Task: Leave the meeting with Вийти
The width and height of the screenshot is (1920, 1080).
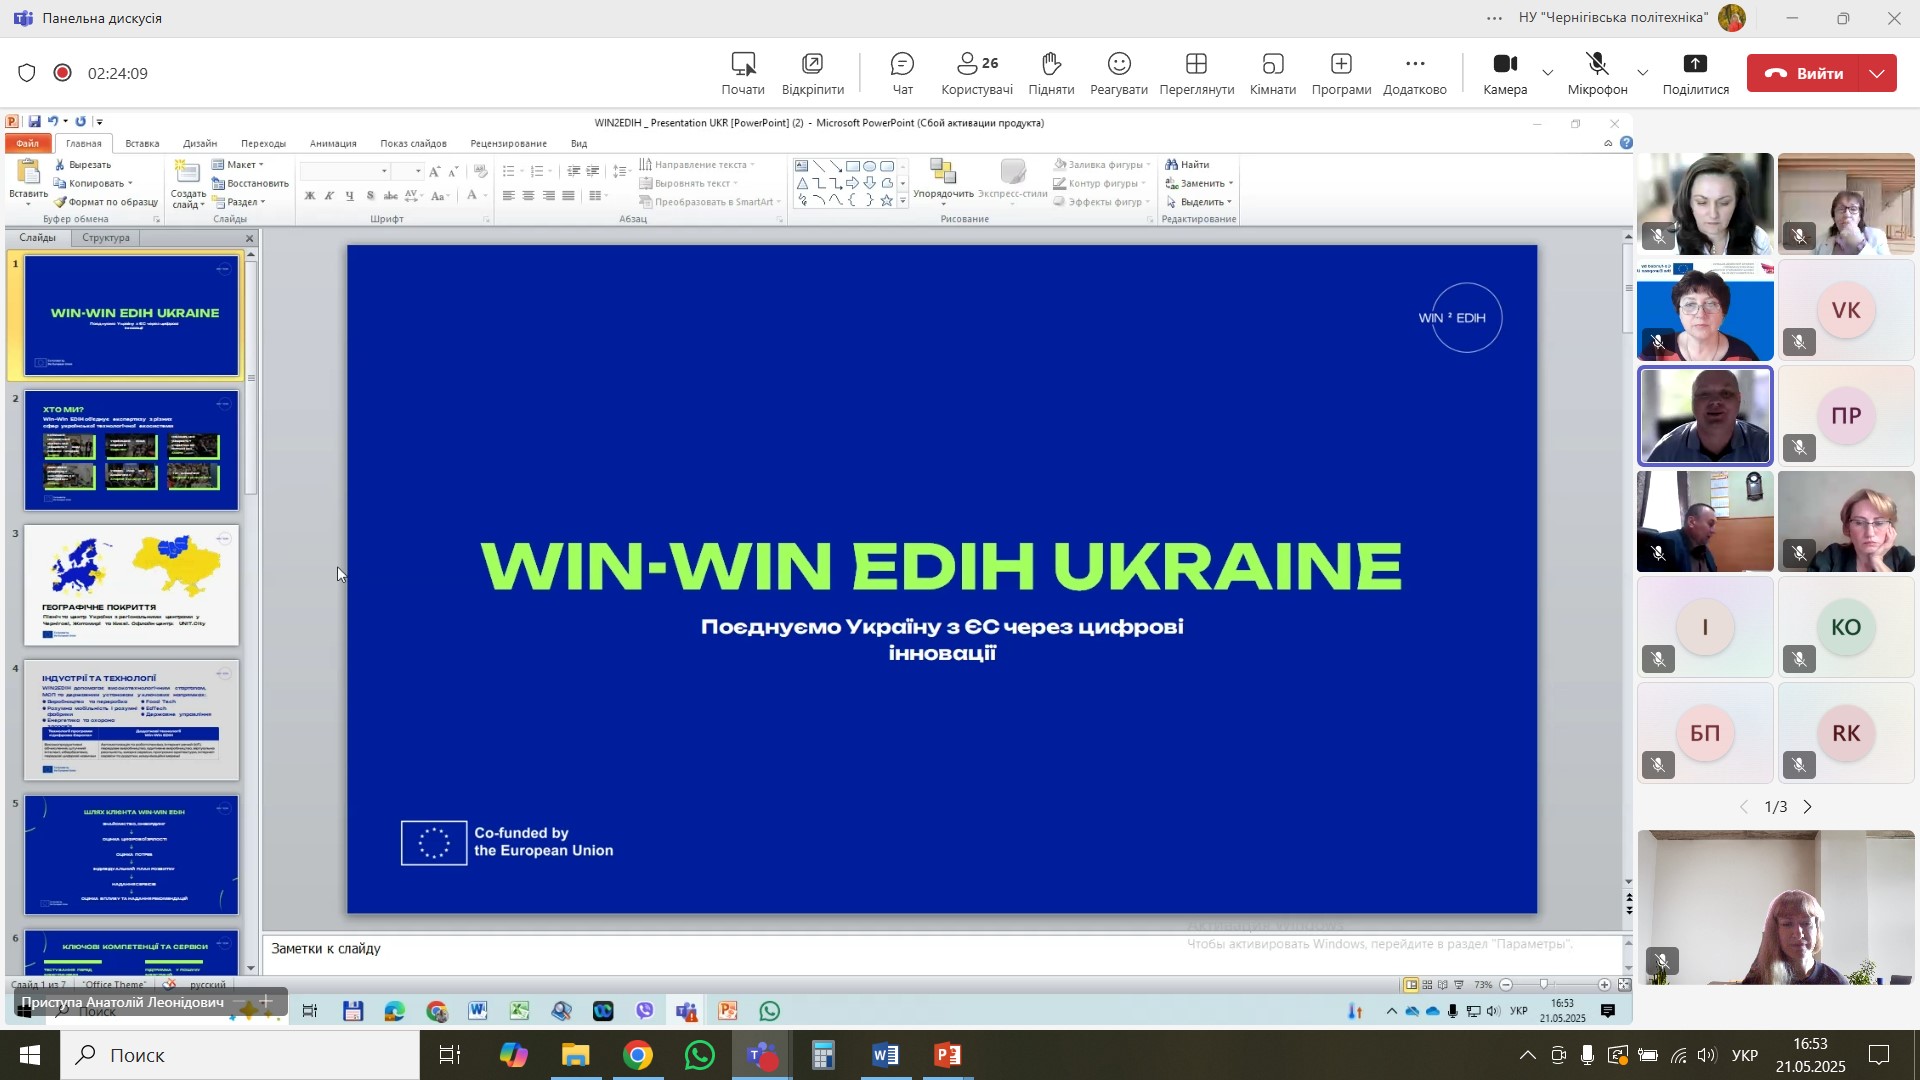Action: (x=1803, y=73)
